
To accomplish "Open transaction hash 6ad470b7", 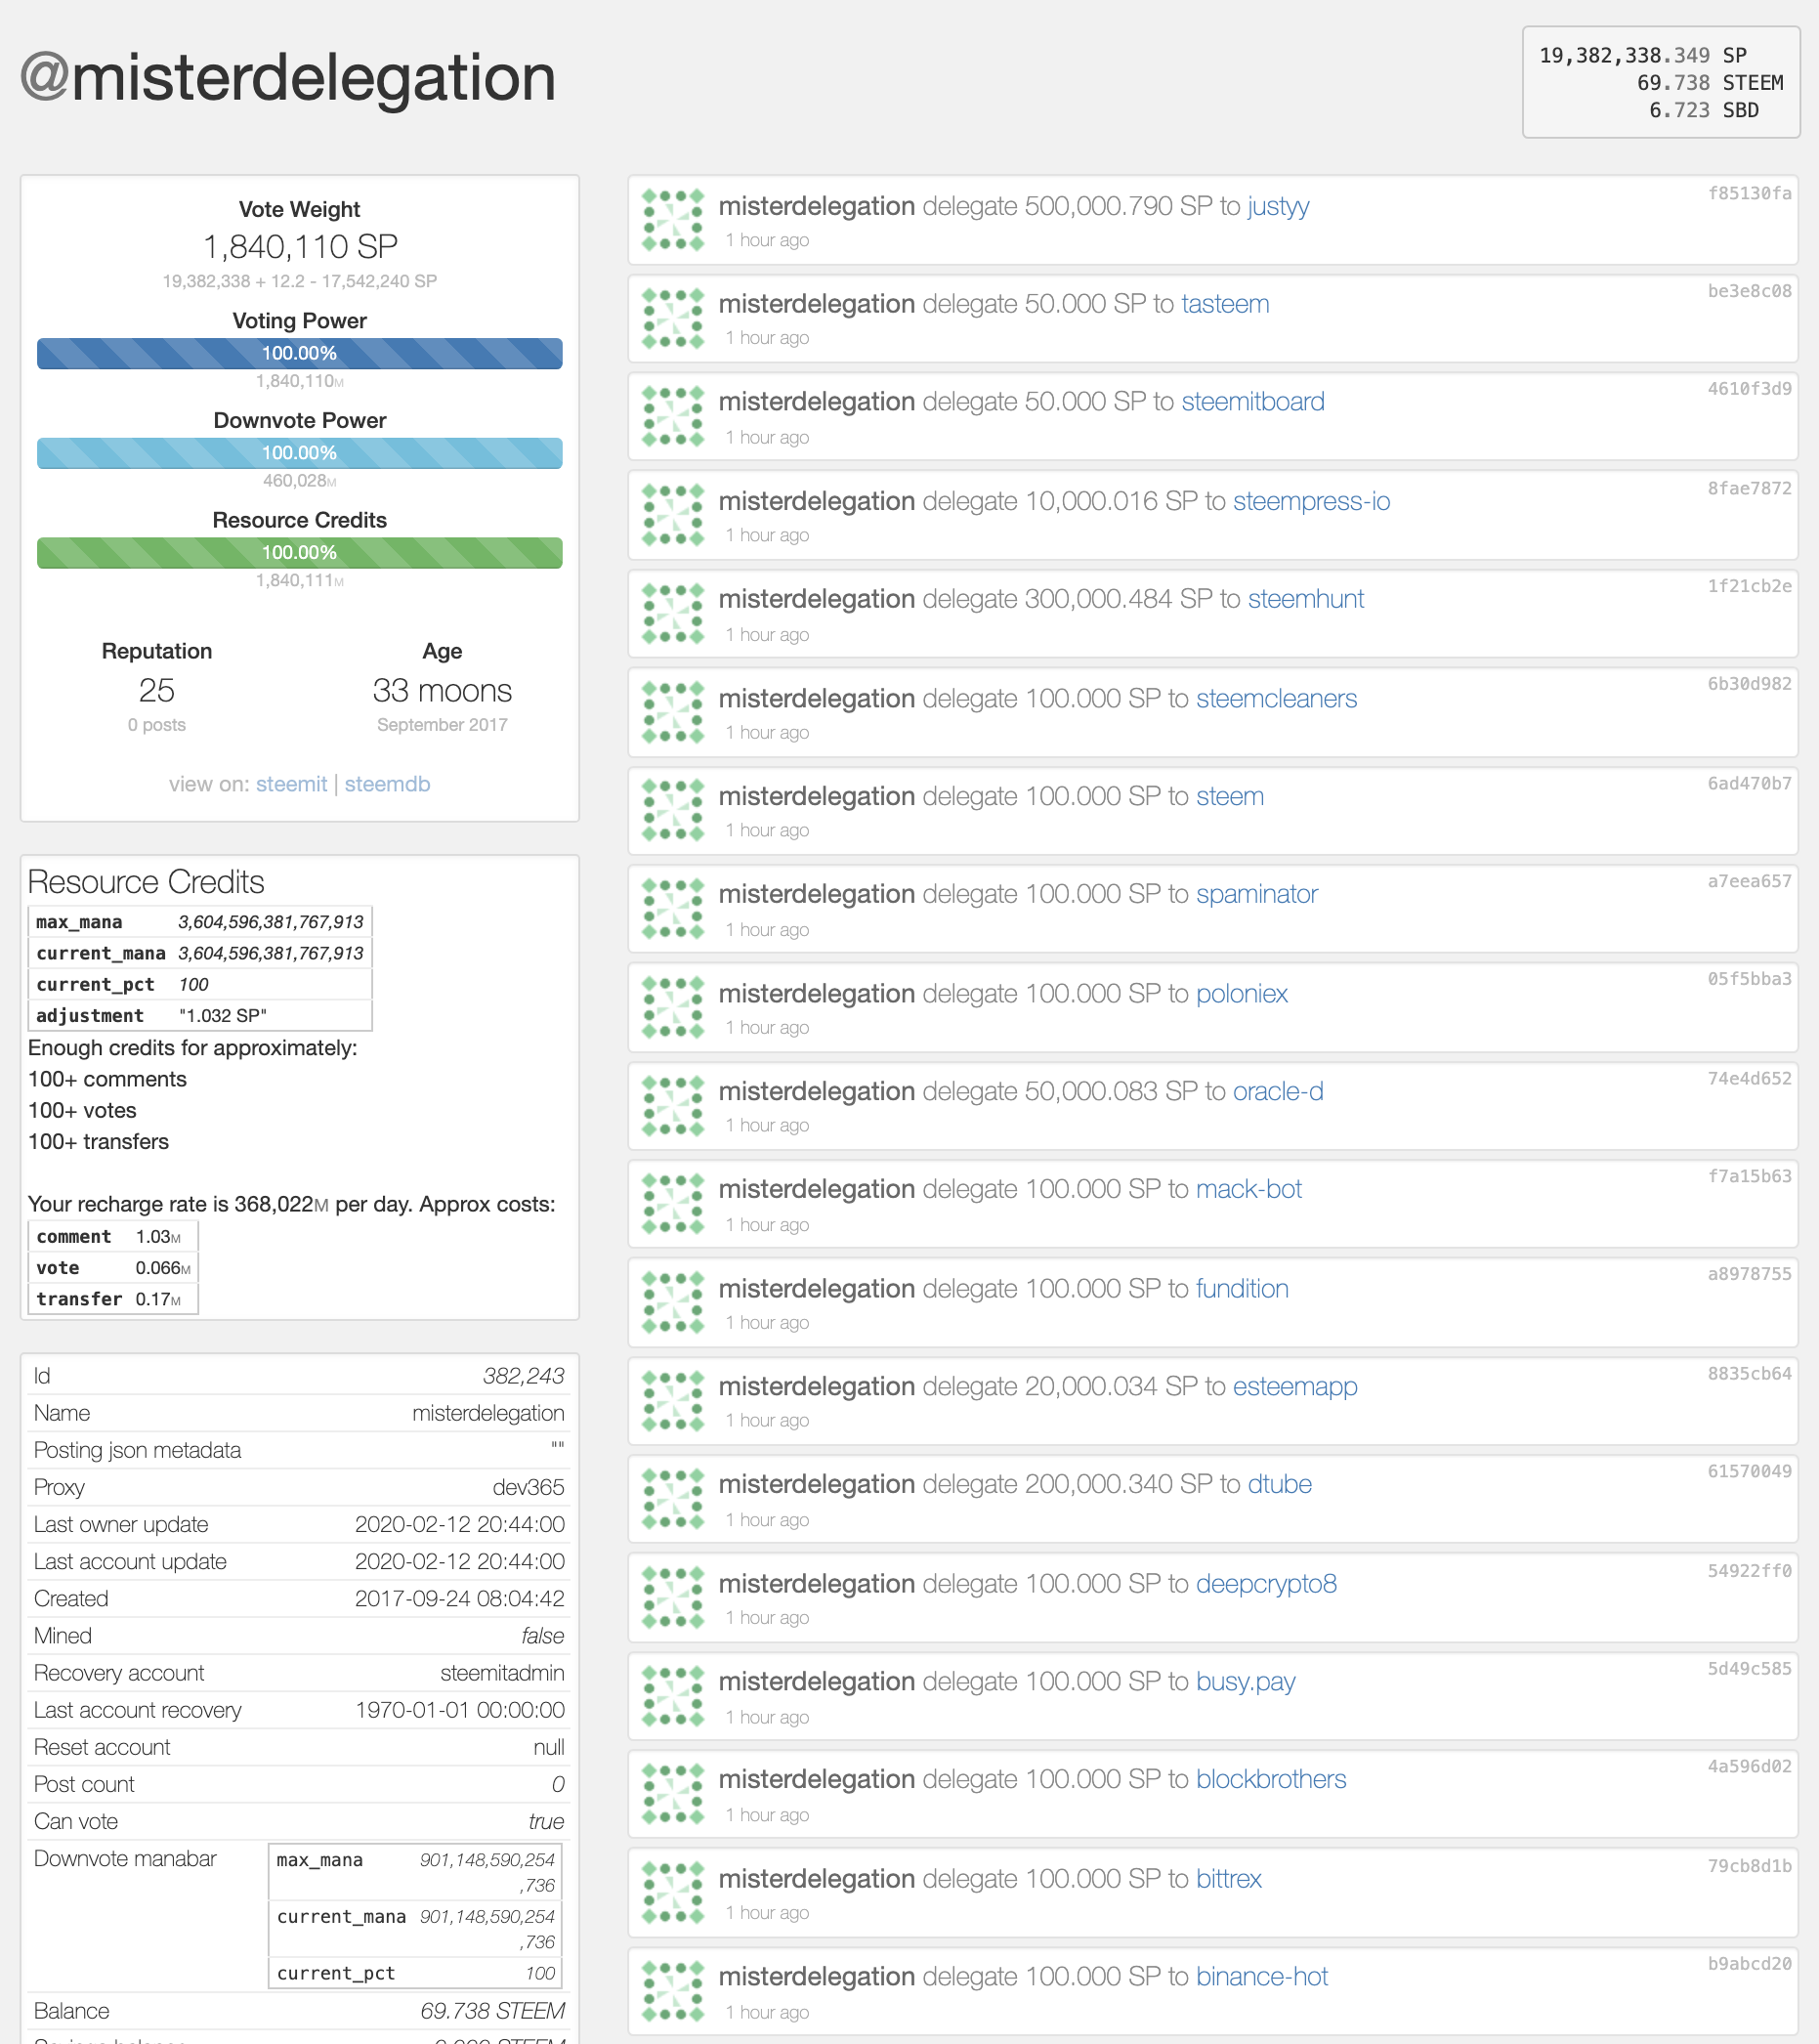I will pyautogui.click(x=1749, y=783).
